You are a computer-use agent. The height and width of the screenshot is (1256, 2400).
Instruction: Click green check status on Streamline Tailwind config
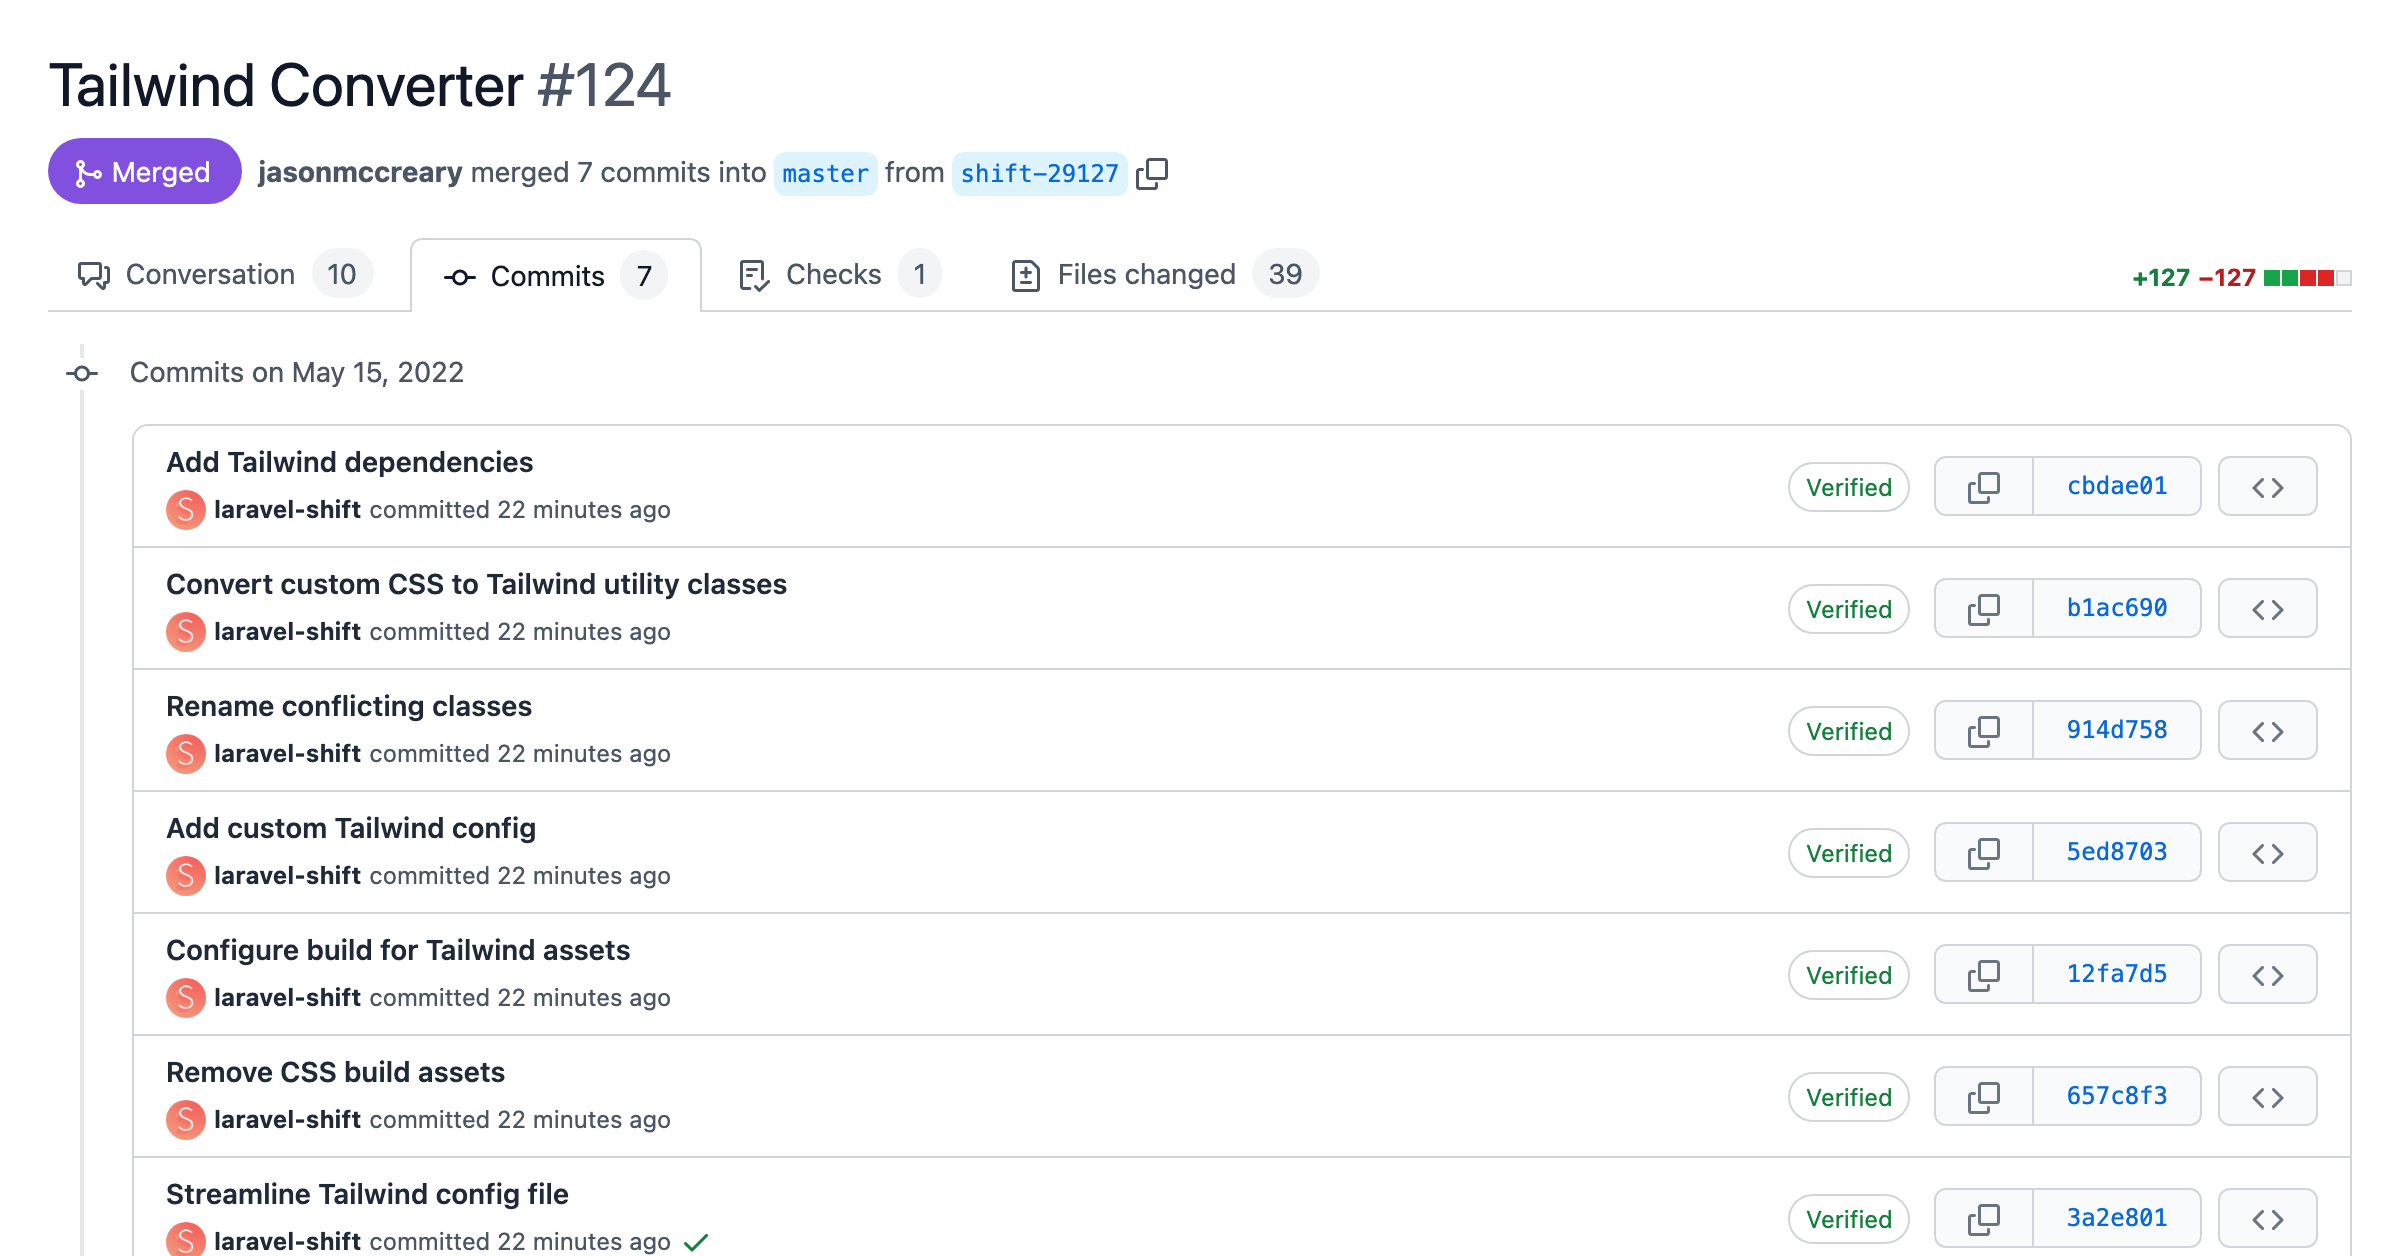696,1242
